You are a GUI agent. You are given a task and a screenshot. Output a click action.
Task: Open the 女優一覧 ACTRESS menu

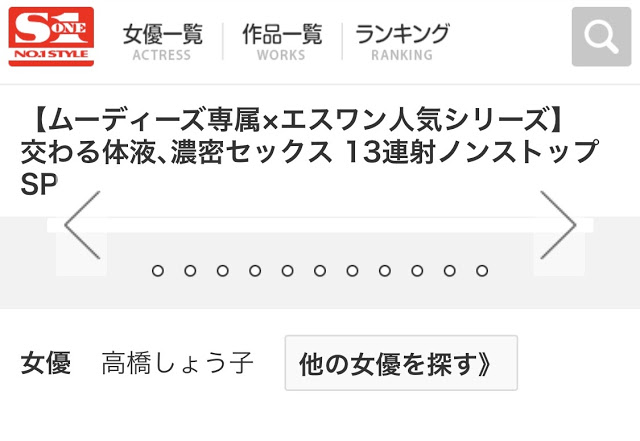(x=162, y=41)
